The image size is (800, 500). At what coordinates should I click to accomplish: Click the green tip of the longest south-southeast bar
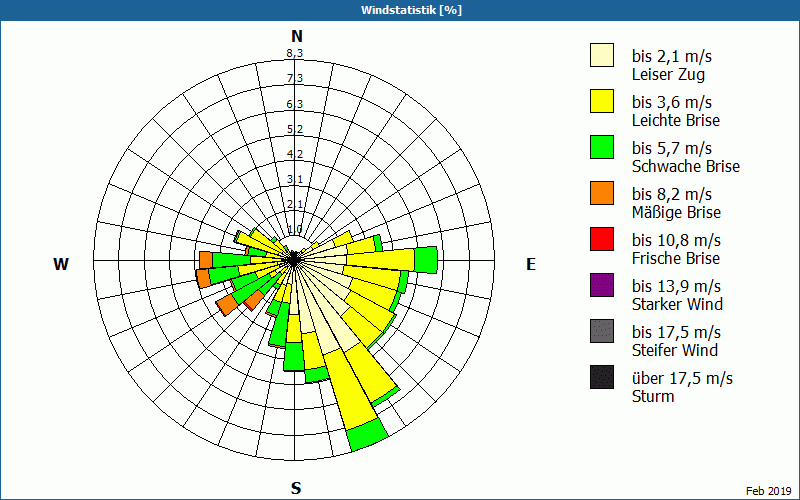pyautogui.click(x=367, y=434)
